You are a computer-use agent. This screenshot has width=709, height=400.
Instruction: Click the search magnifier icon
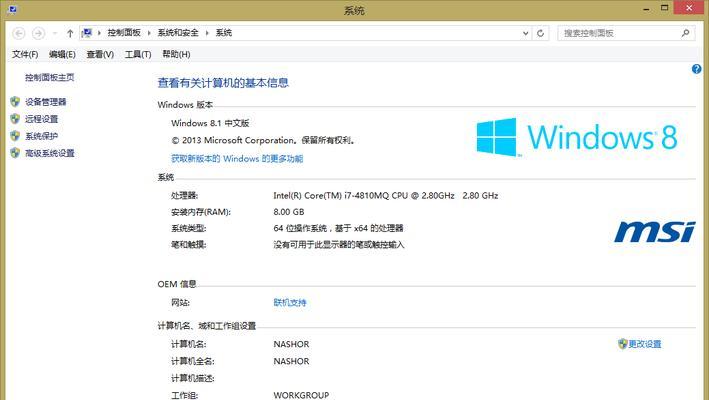pyautogui.click(x=685, y=33)
